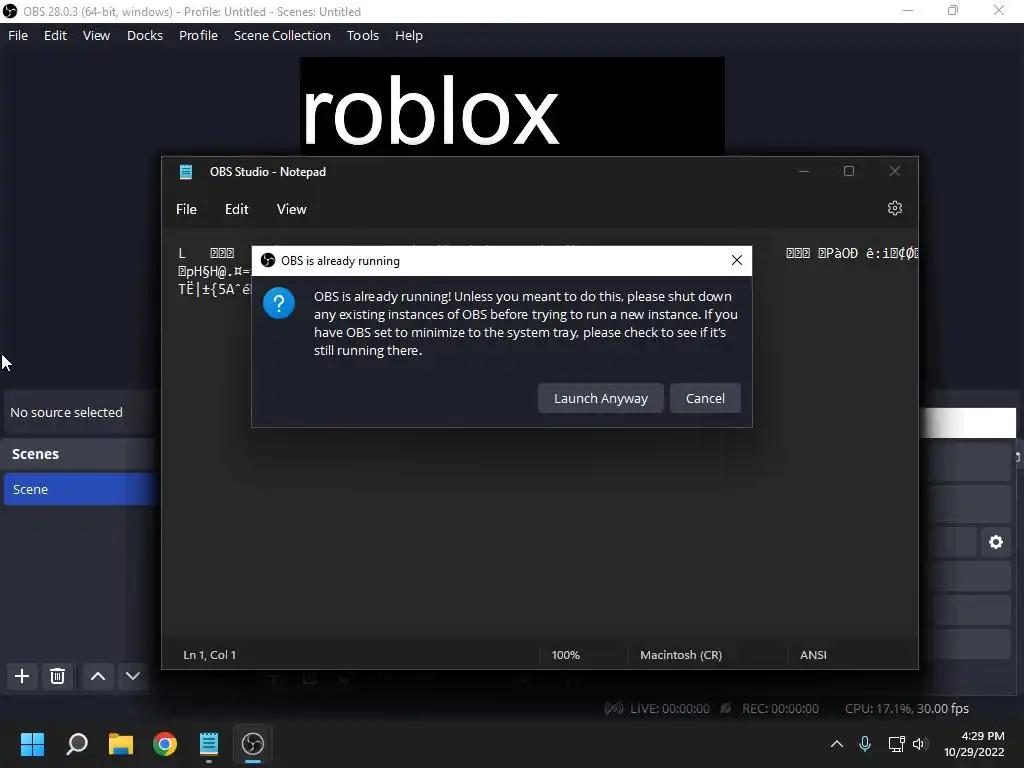Screen dimensions: 1024x768
Task: Click the 100% zoom level in Notepad status bar
Action: point(566,655)
